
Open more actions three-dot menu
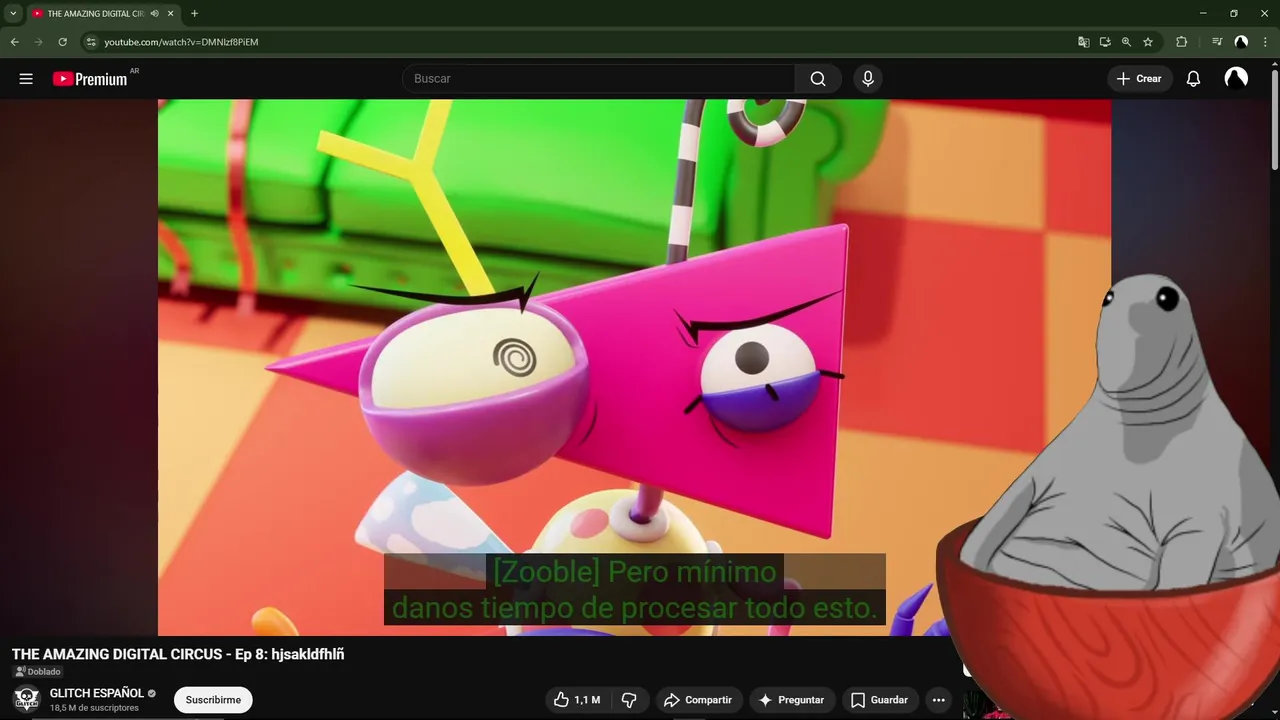click(938, 700)
